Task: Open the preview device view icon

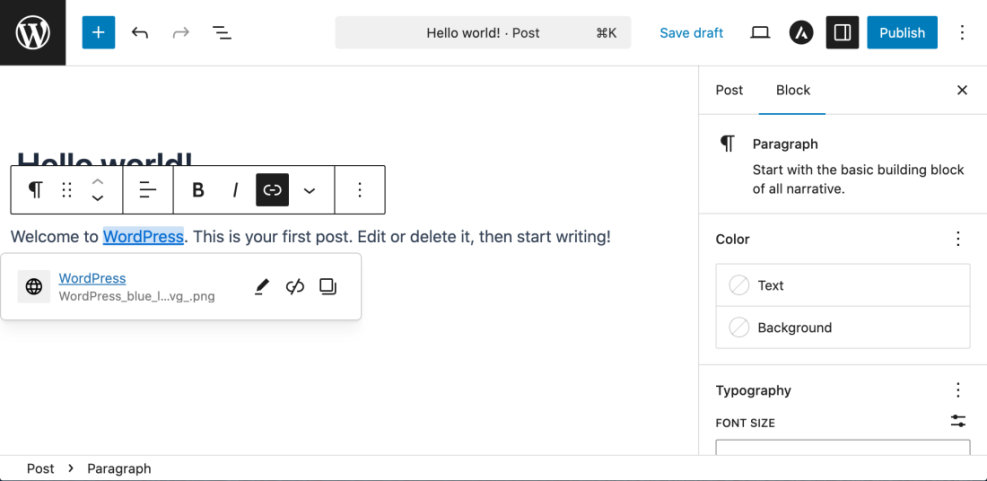Action: pyautogui.click(x=760, y=33)
